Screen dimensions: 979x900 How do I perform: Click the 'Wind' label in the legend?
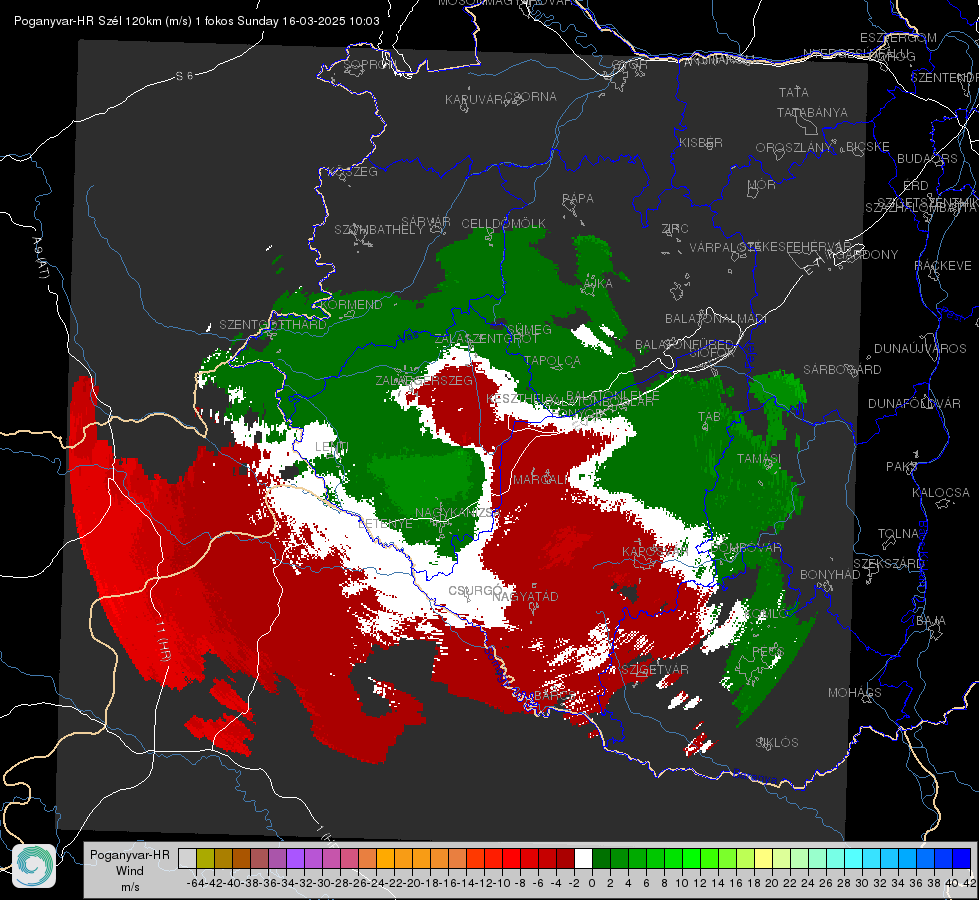(130, 871)
